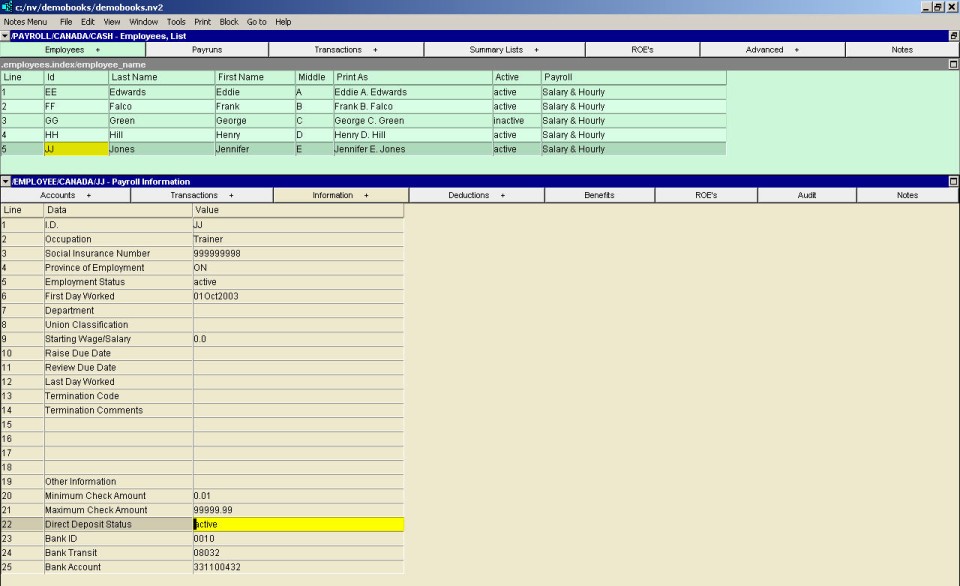Click the Employees List panel dropdown arrow icon

click(x=5, y=36)
